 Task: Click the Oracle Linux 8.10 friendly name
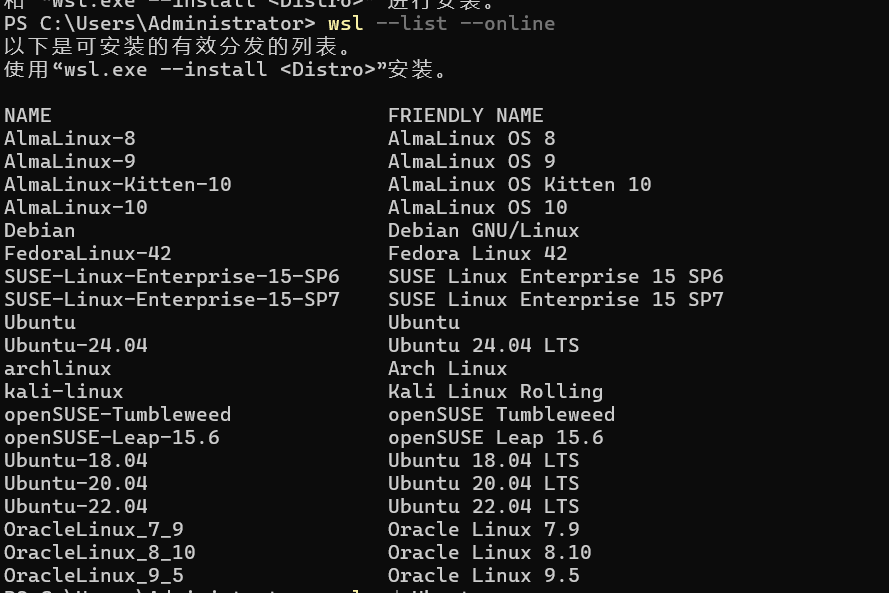[489, 552]
